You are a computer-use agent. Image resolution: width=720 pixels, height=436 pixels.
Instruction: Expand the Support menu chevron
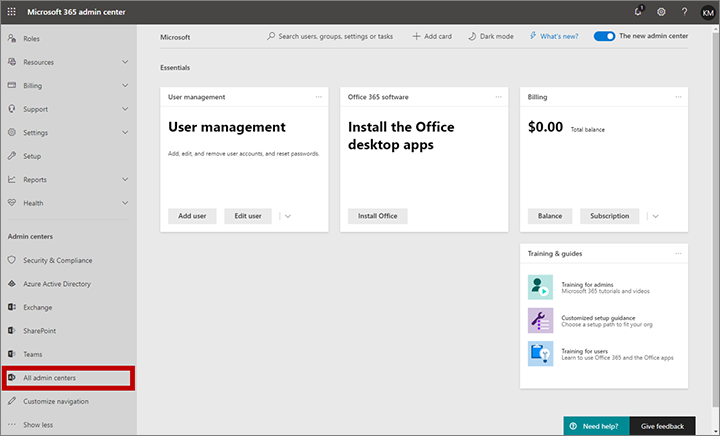tap(125, 109)
